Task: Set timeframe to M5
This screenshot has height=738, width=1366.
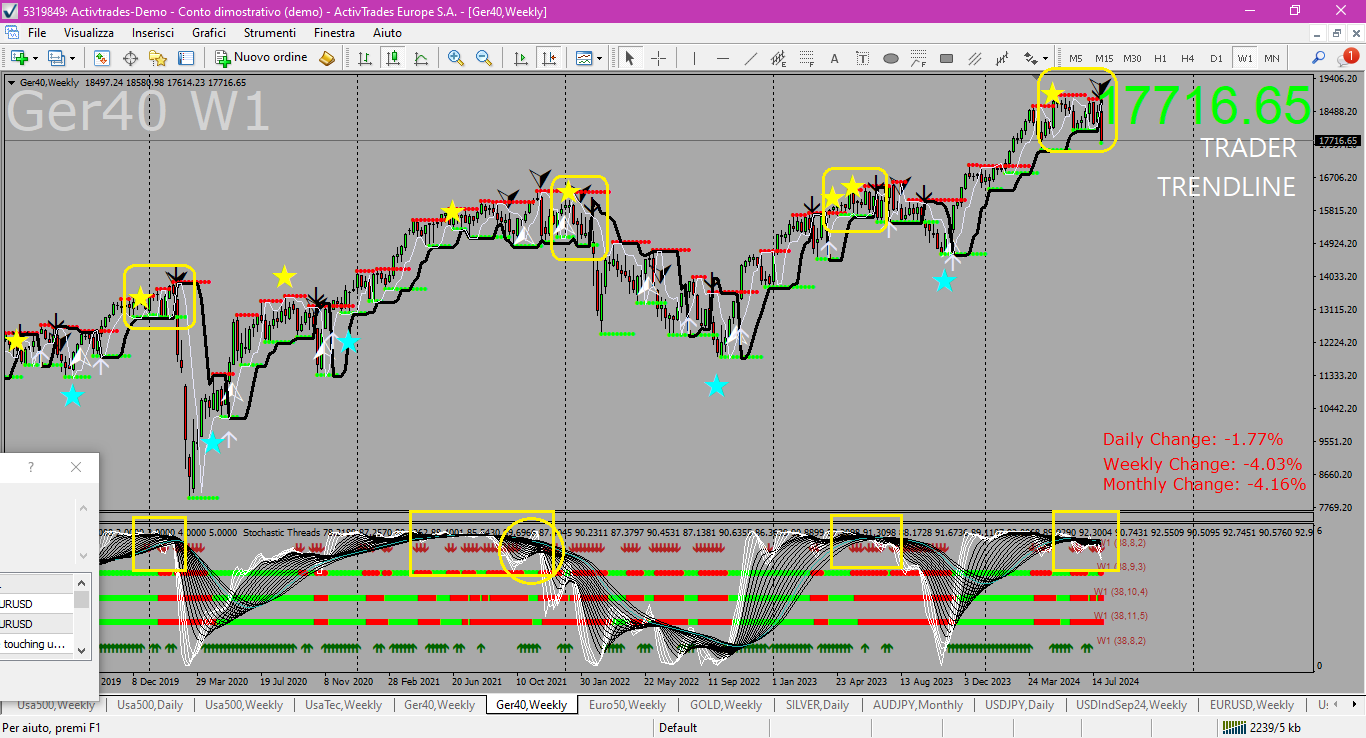Action: pyautogui.click(x=1076, y=58)
